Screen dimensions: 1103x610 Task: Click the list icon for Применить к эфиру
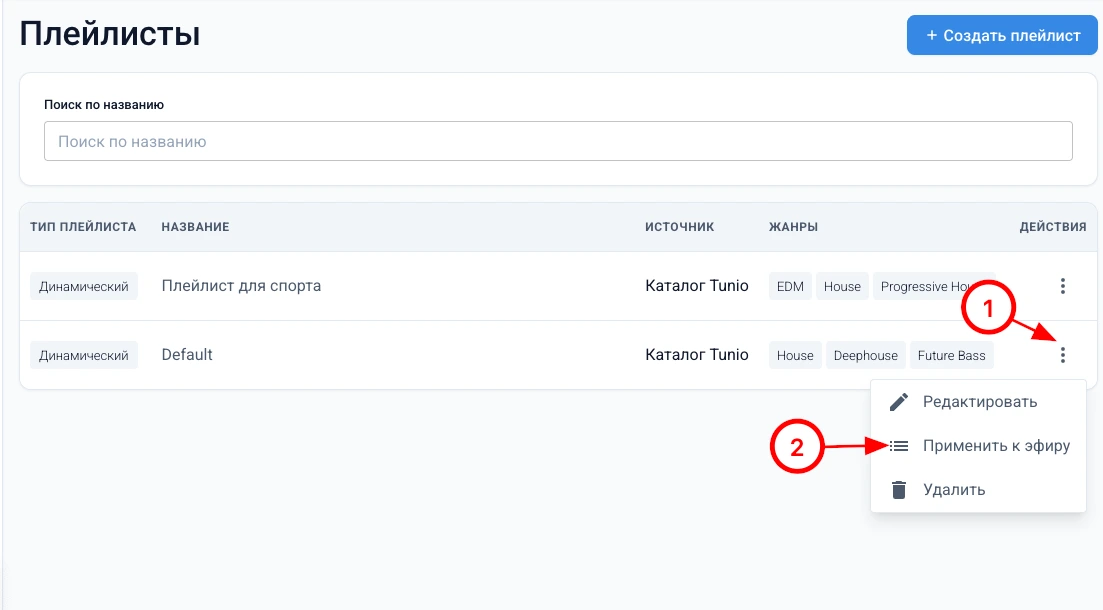coord(899,446)
